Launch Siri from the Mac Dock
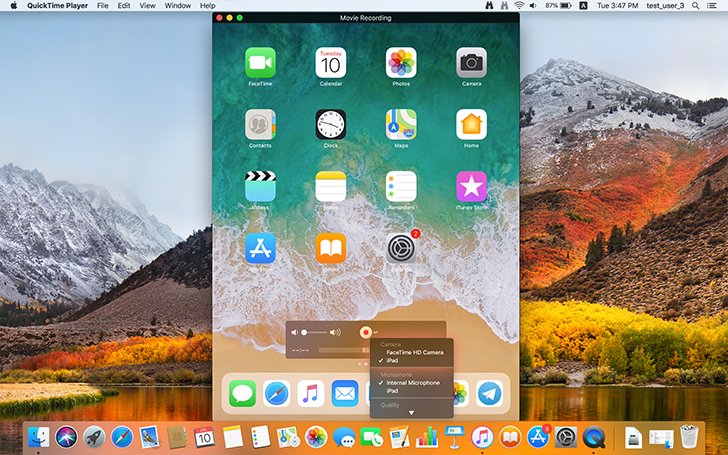Viewport: 728px width, 455px height. pyautogui.click(x=66, y=437)
